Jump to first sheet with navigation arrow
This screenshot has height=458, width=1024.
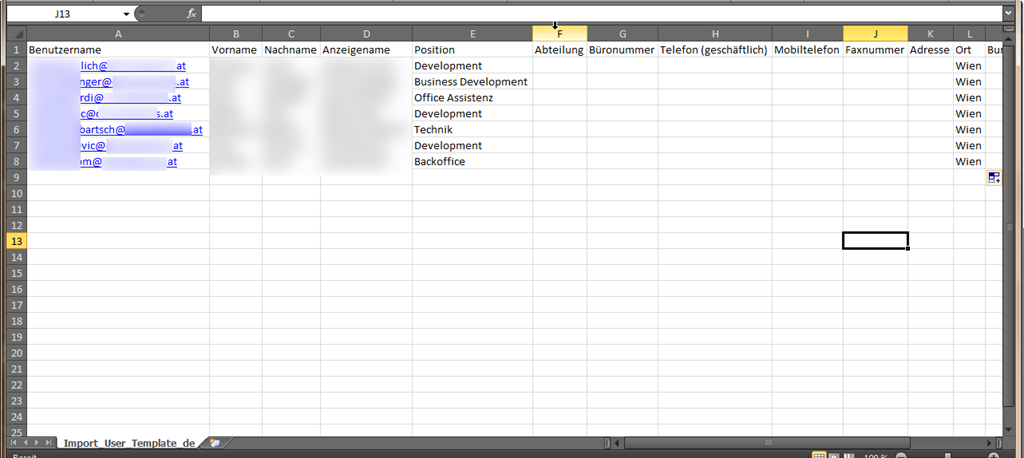pyautogui.click(x=14, y=443)
